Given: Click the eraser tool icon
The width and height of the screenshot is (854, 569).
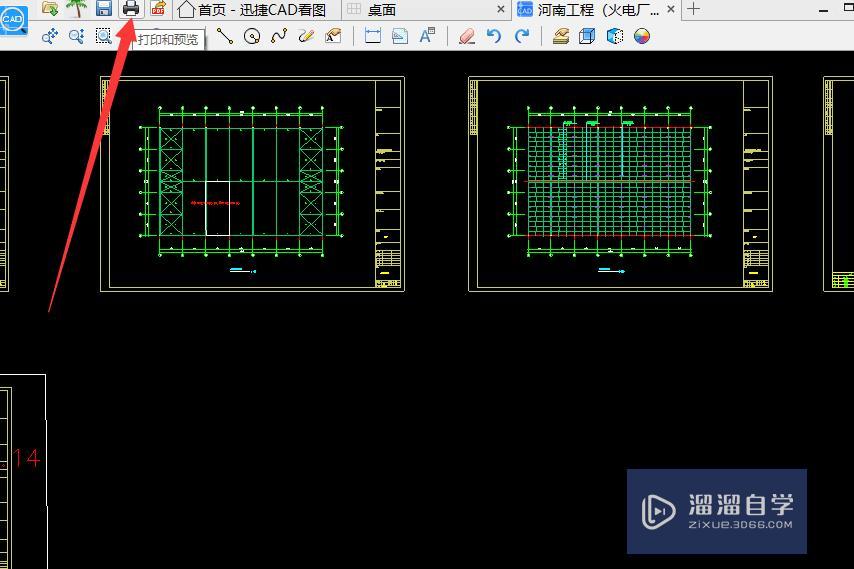Looking at the screenshot, I should [466, 36].
